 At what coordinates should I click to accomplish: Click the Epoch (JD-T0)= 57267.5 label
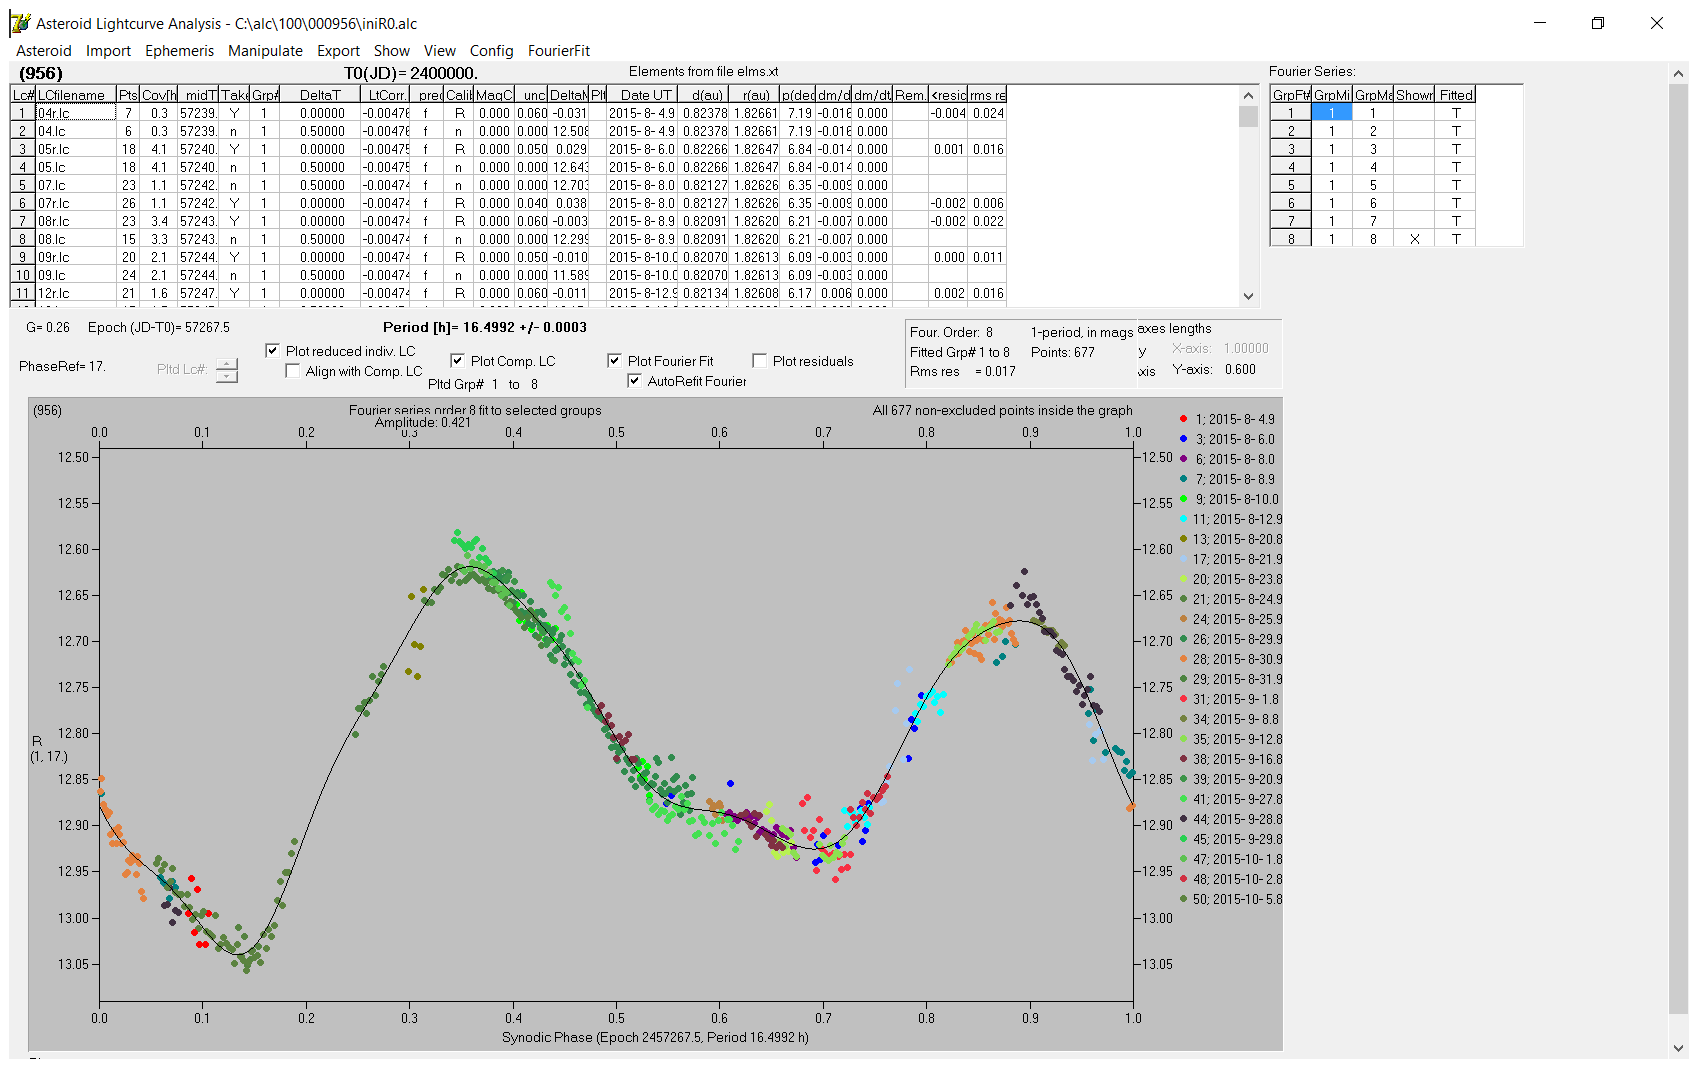(x=158, y=327)
